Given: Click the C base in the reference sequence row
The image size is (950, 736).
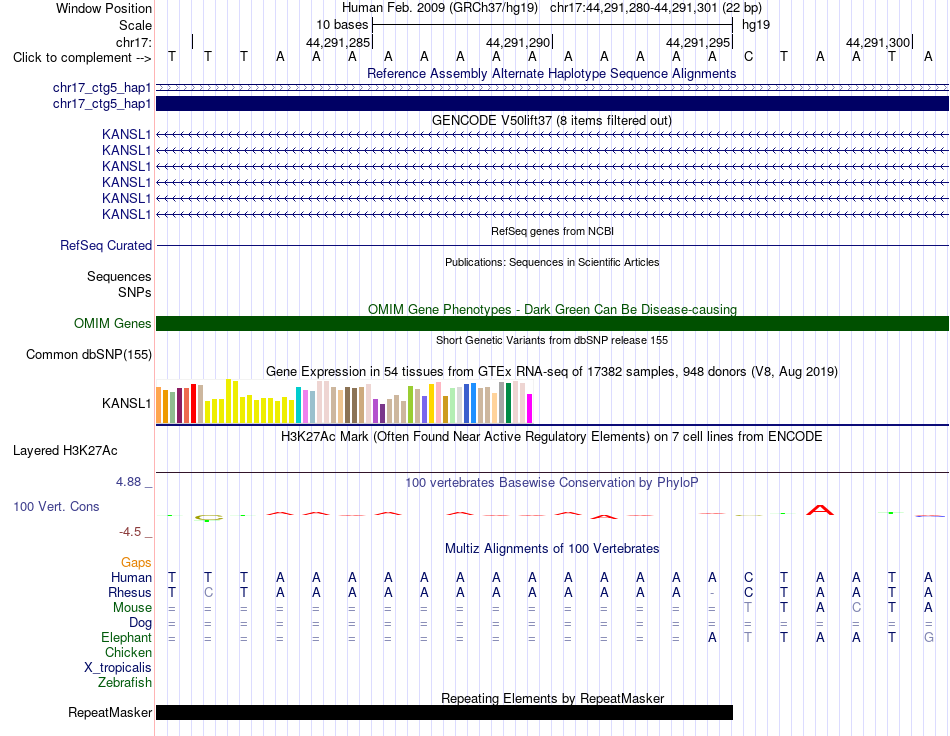Looking at the screenshot, I should point(748,56).
